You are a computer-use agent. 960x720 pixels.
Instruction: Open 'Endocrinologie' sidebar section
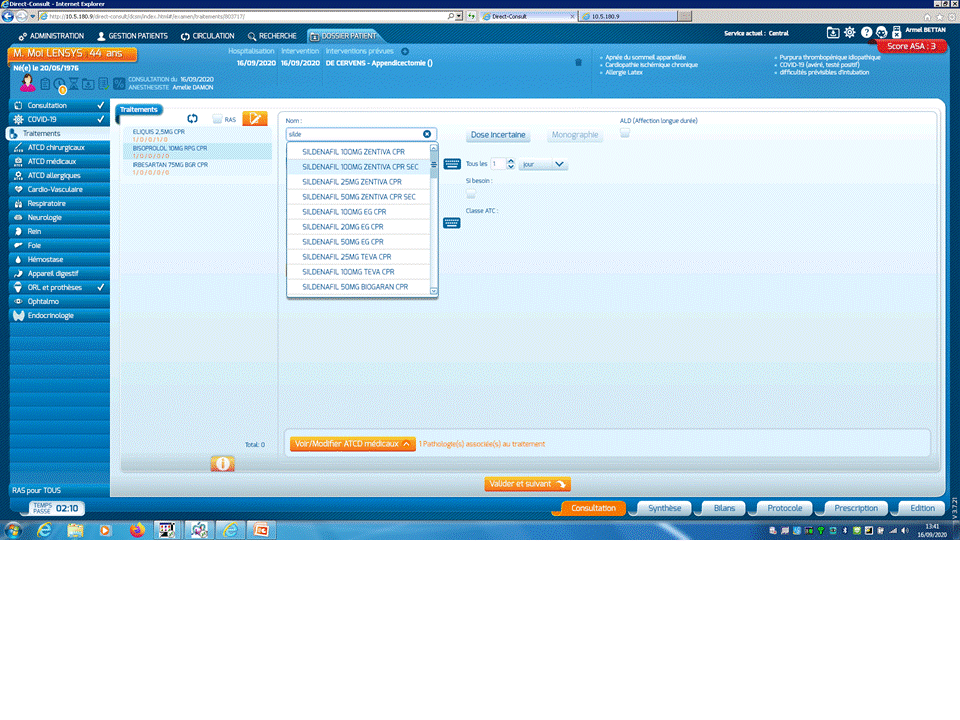coord(59,316)
